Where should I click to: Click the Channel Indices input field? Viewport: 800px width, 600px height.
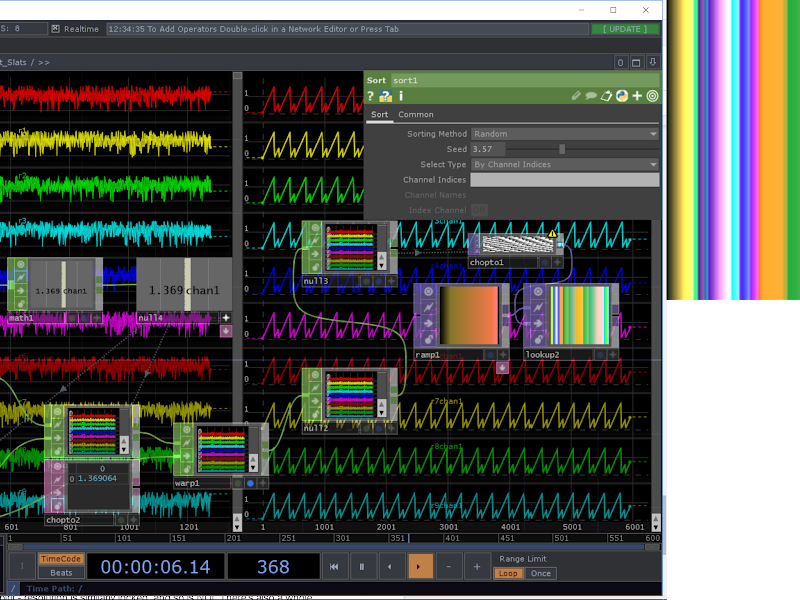(565, 180)
